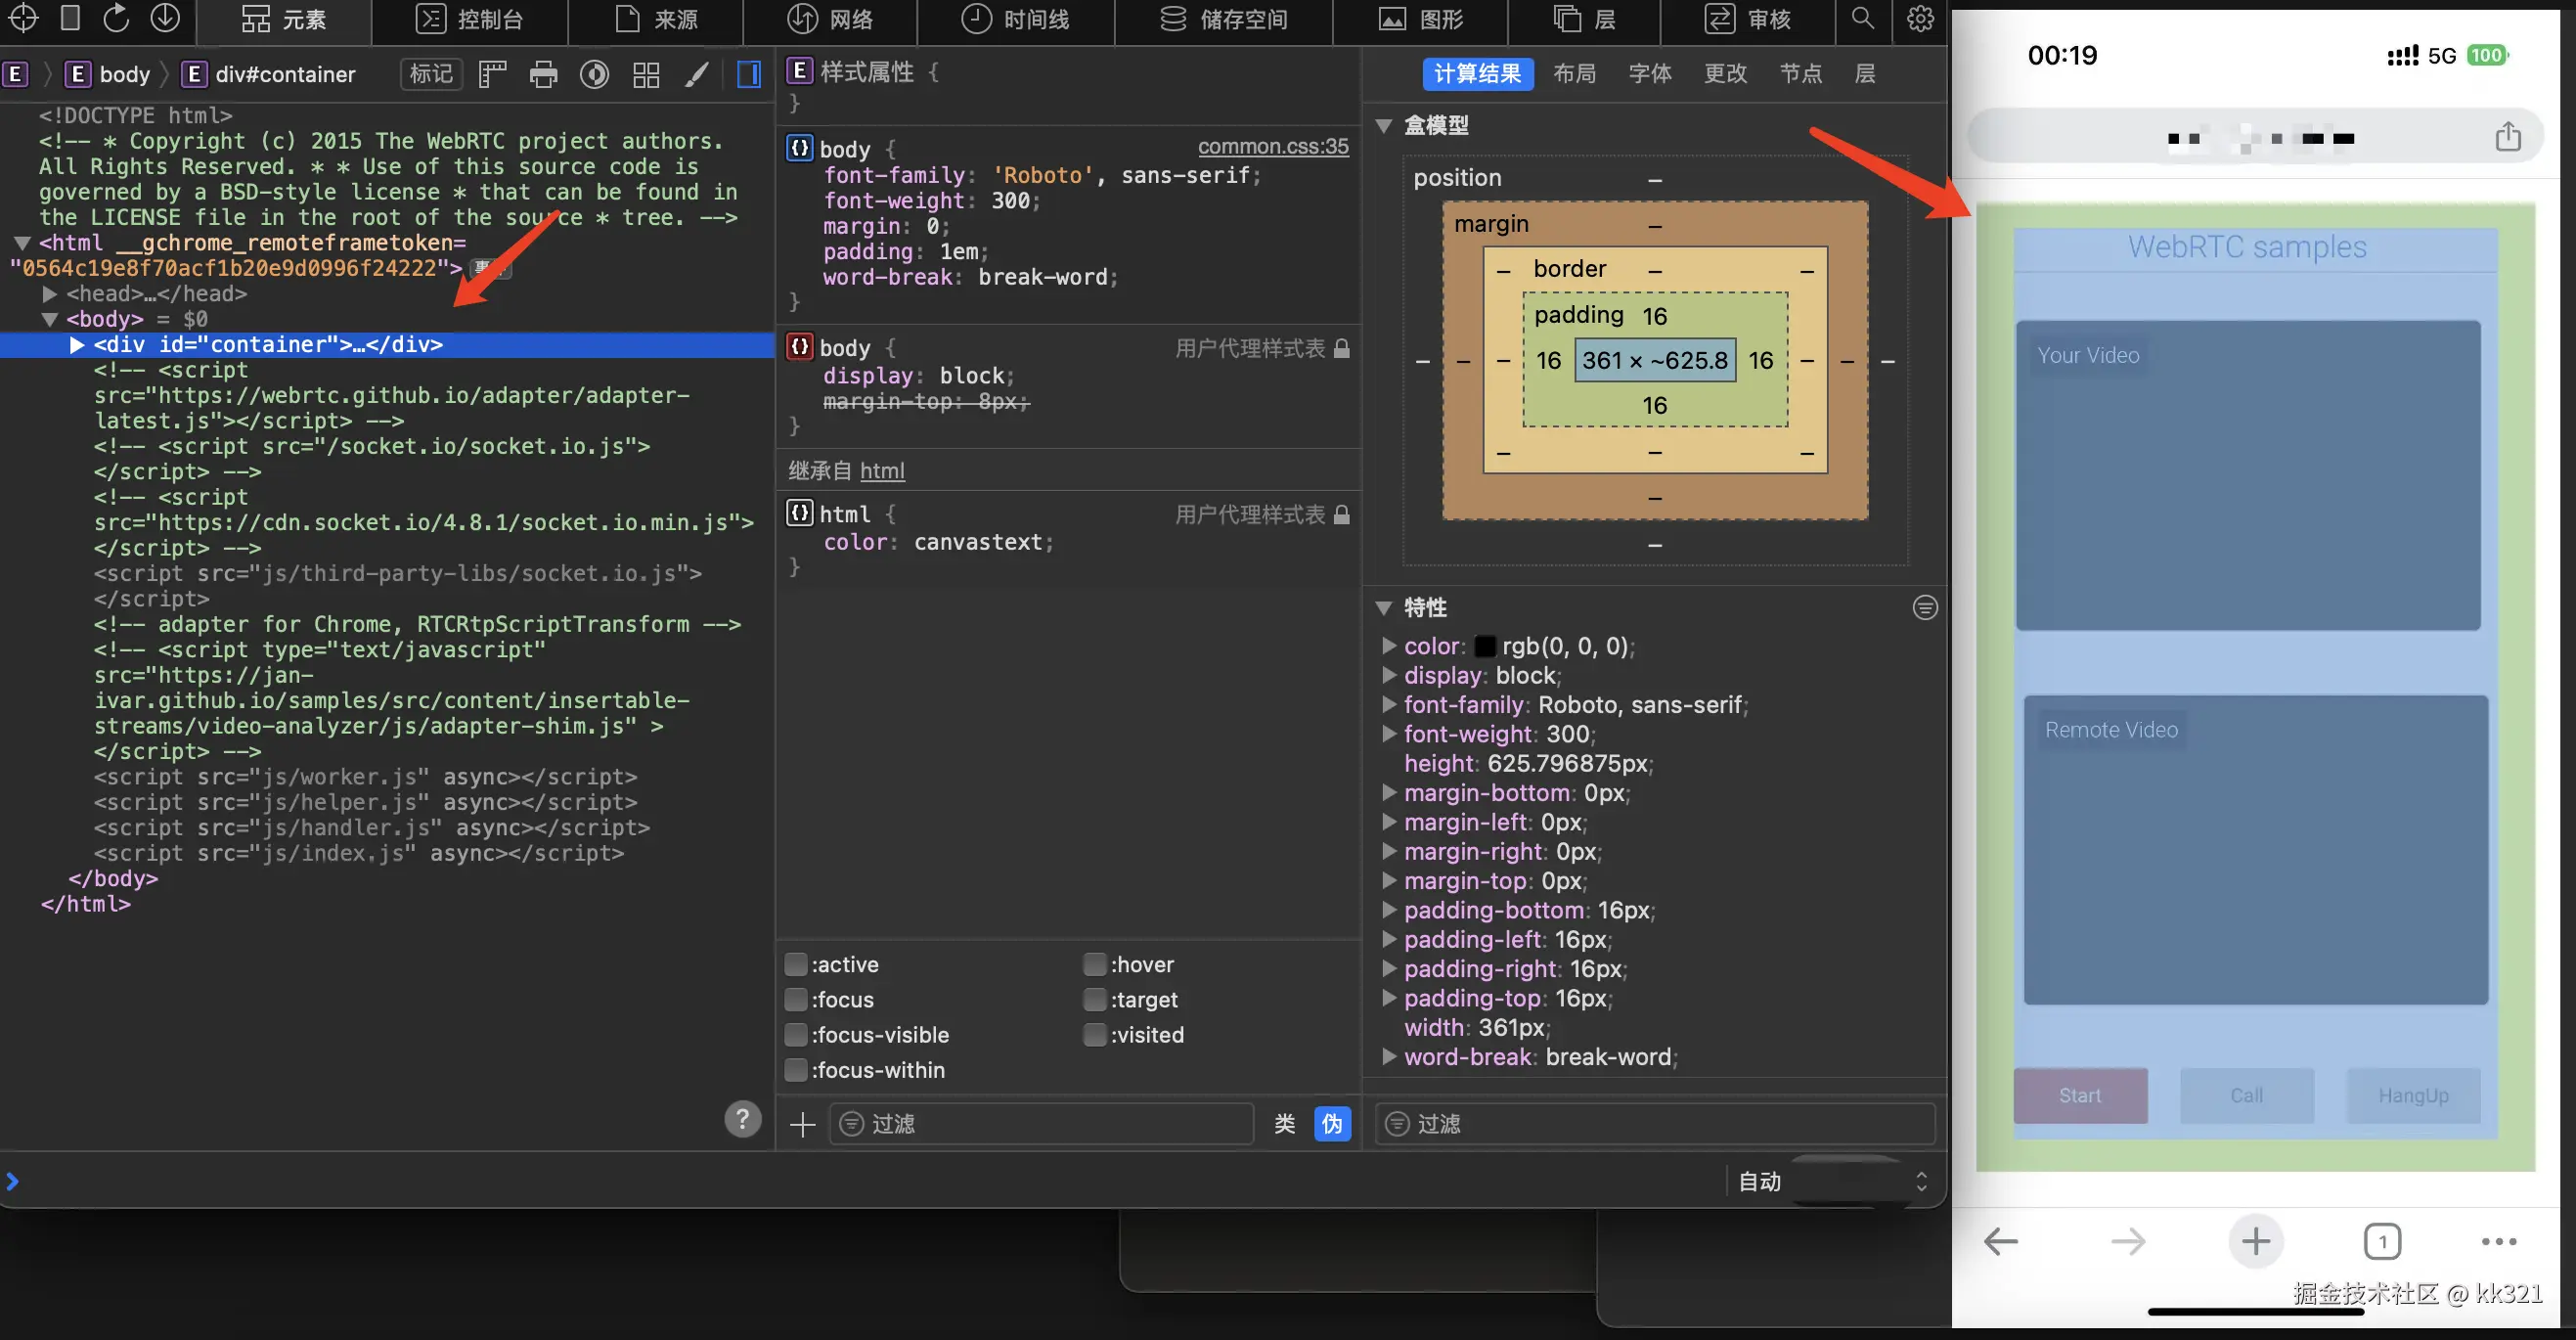Go back in the phone browser
2576x1340 pixels.
pos(2000,1241)
